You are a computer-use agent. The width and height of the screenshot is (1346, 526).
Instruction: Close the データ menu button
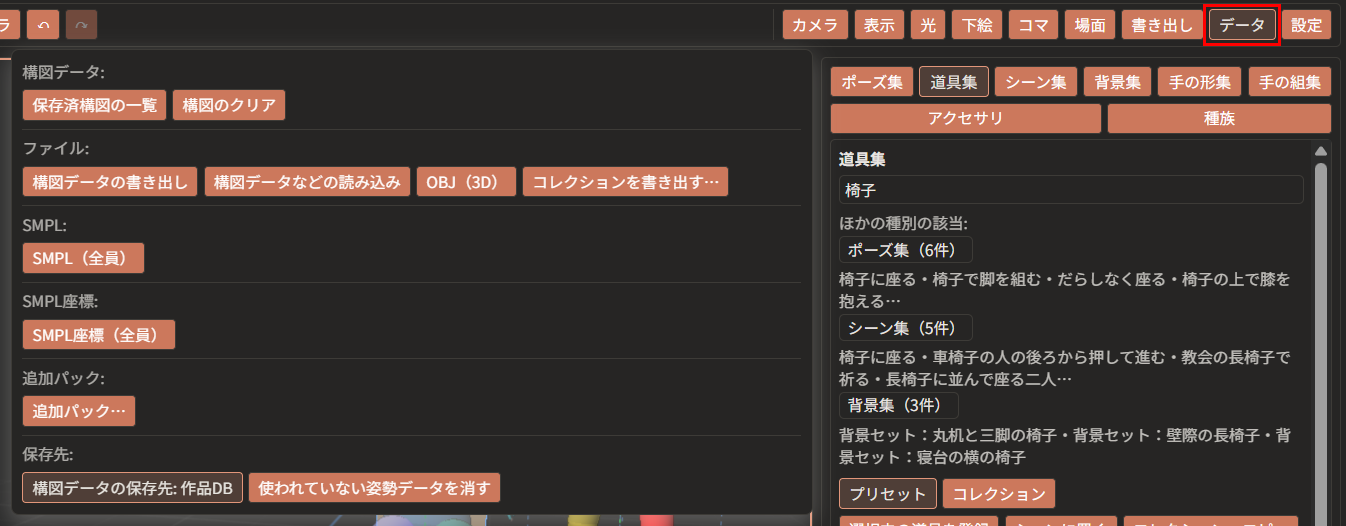[x=1242, y=25]
